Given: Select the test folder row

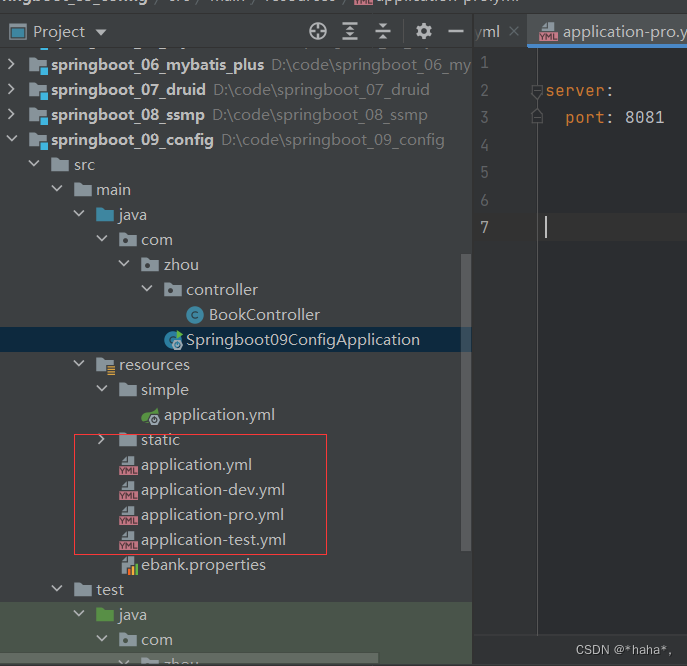Looking at the screenshot, I should (236, 589).
